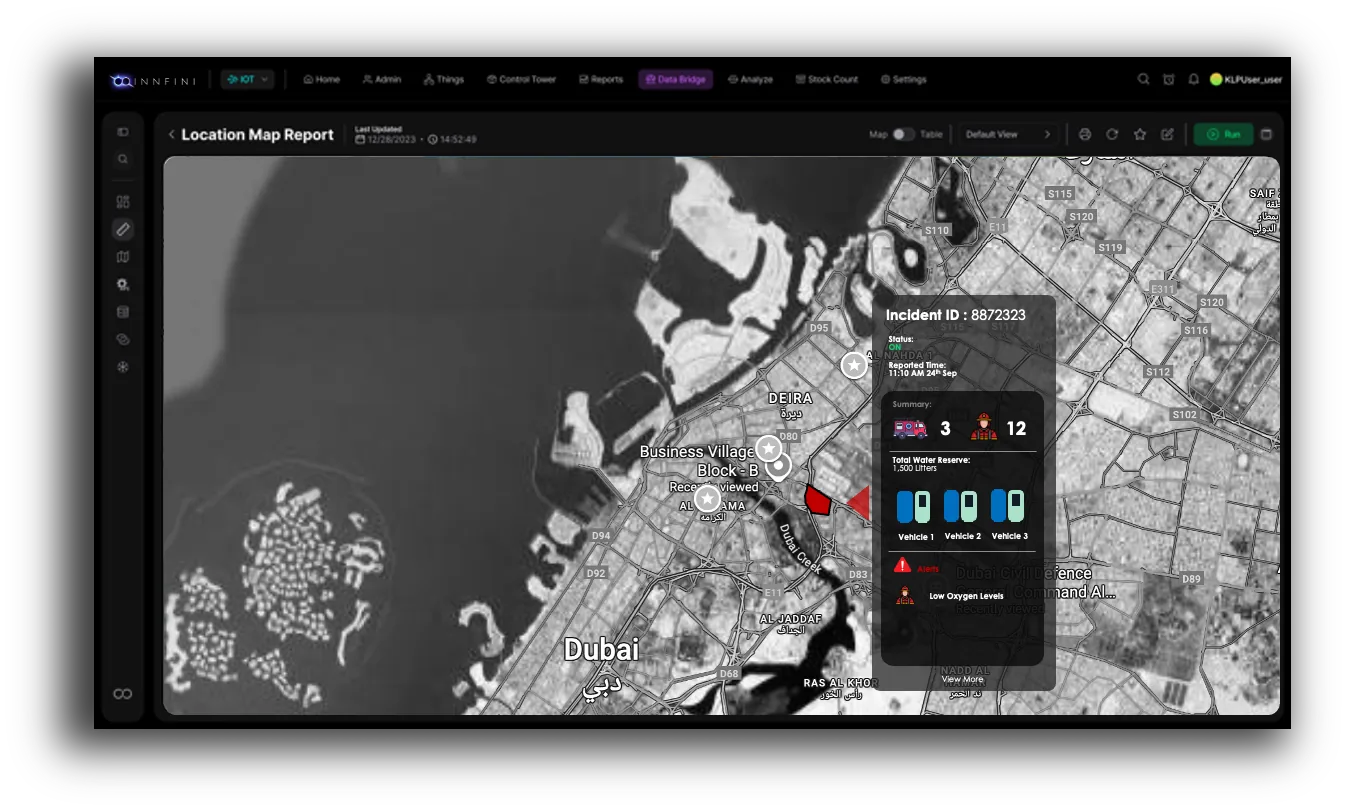Open the Home menu

[322, 79]
